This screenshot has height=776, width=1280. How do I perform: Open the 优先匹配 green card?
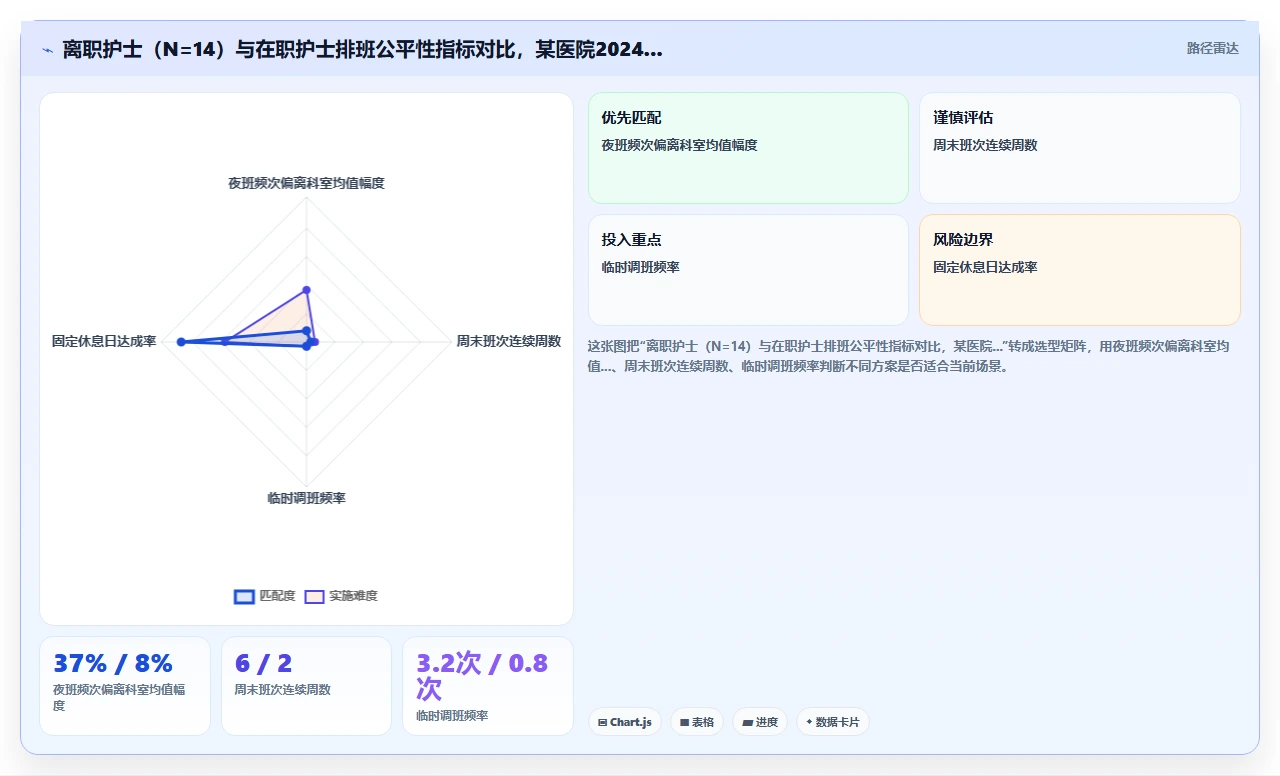click(748, 148)
